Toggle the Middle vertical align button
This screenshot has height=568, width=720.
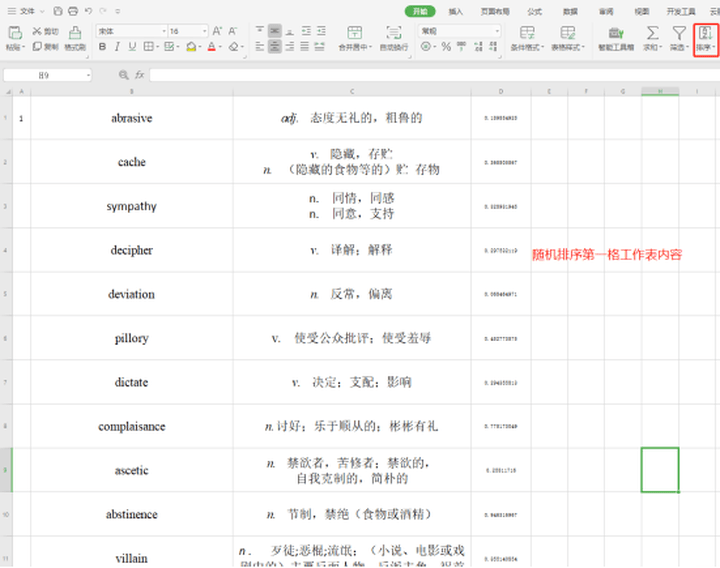(275, 31)
